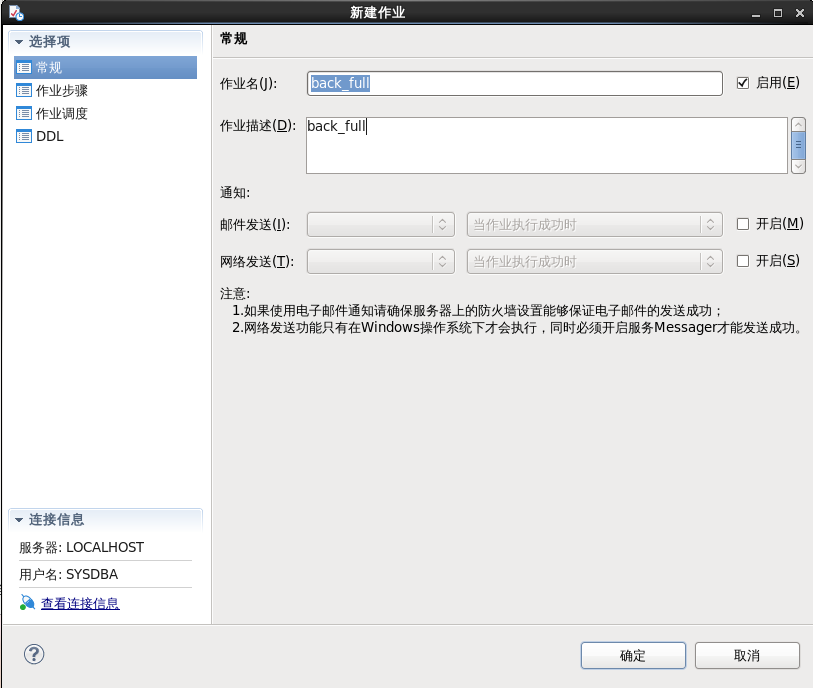Collapse the 连接信息 section
Viewport: 813px width, 688px height.
click(17, 519)
